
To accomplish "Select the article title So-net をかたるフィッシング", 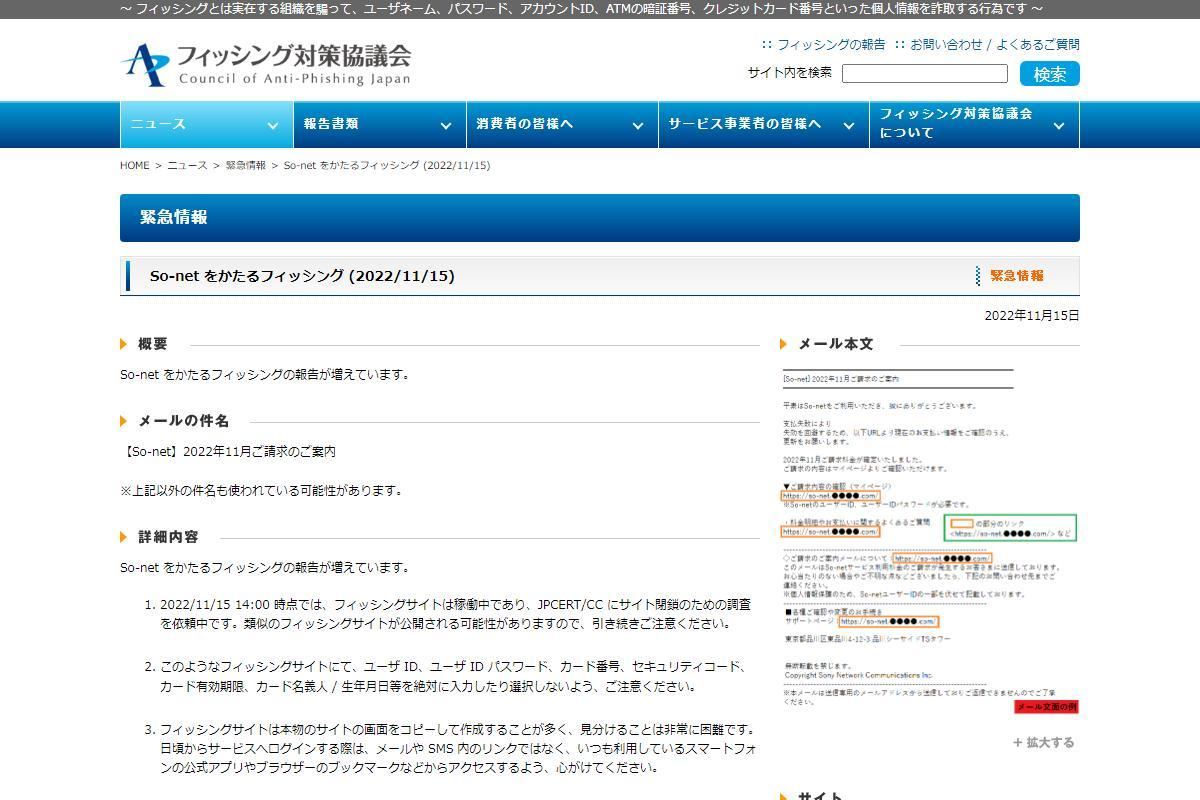I will click(302, 276).
